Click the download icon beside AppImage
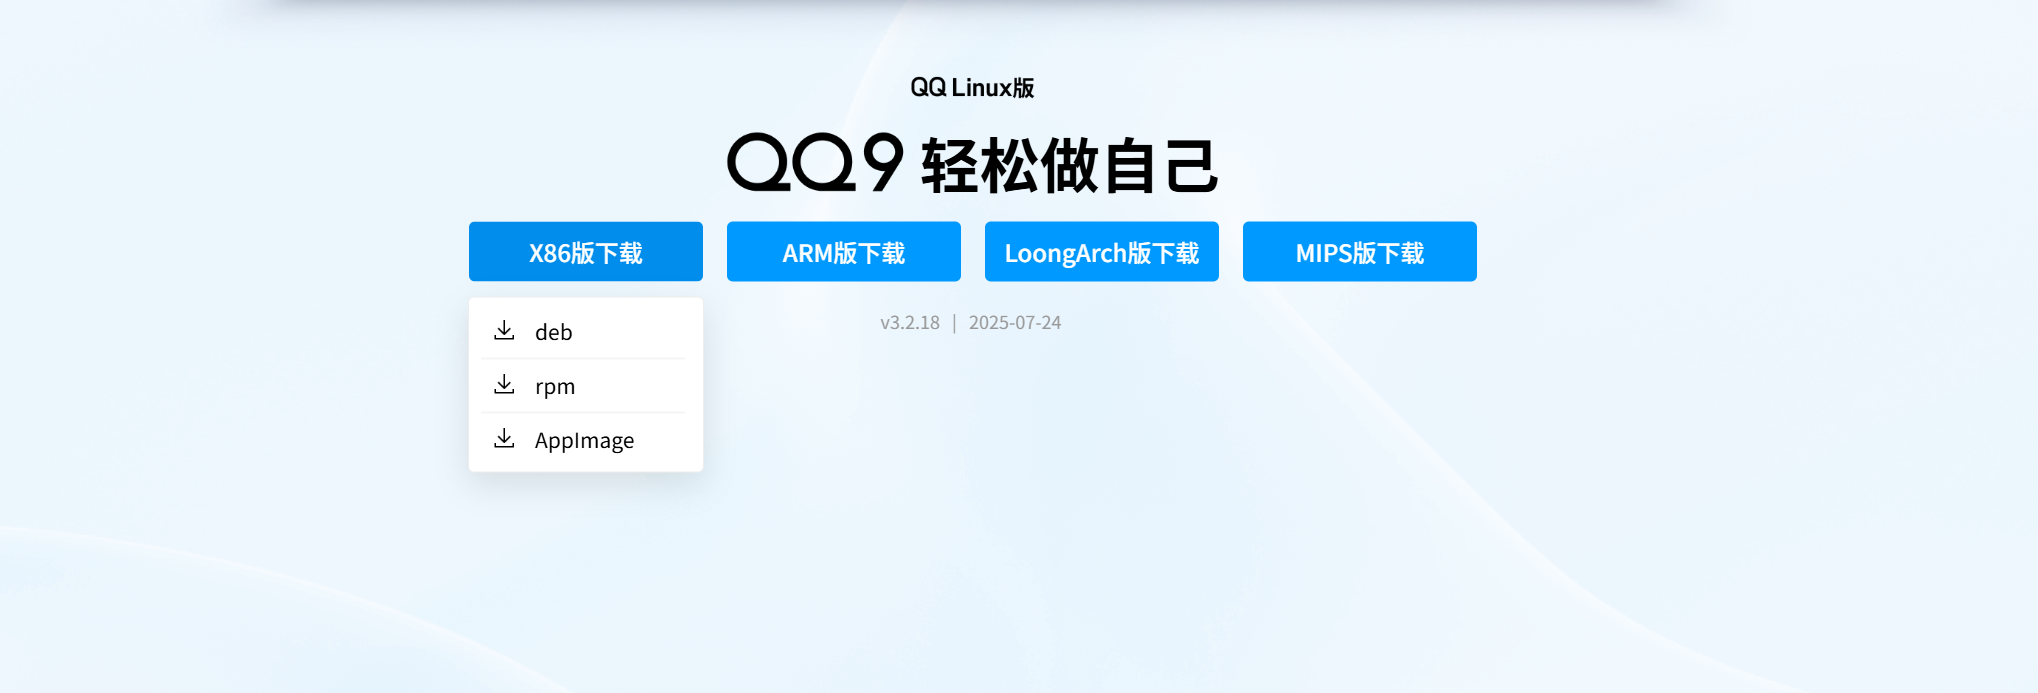Image resolution: width=2038 pixels, height=693 pixels. coord(504,438)
